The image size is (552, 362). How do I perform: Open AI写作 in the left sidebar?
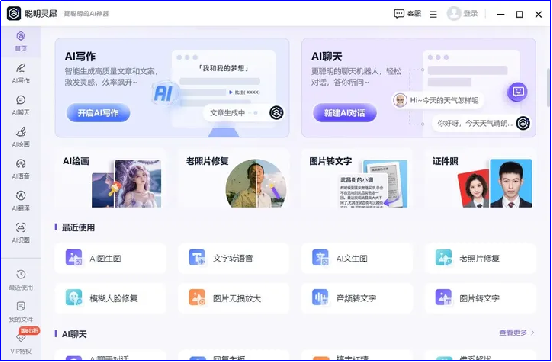20,73
